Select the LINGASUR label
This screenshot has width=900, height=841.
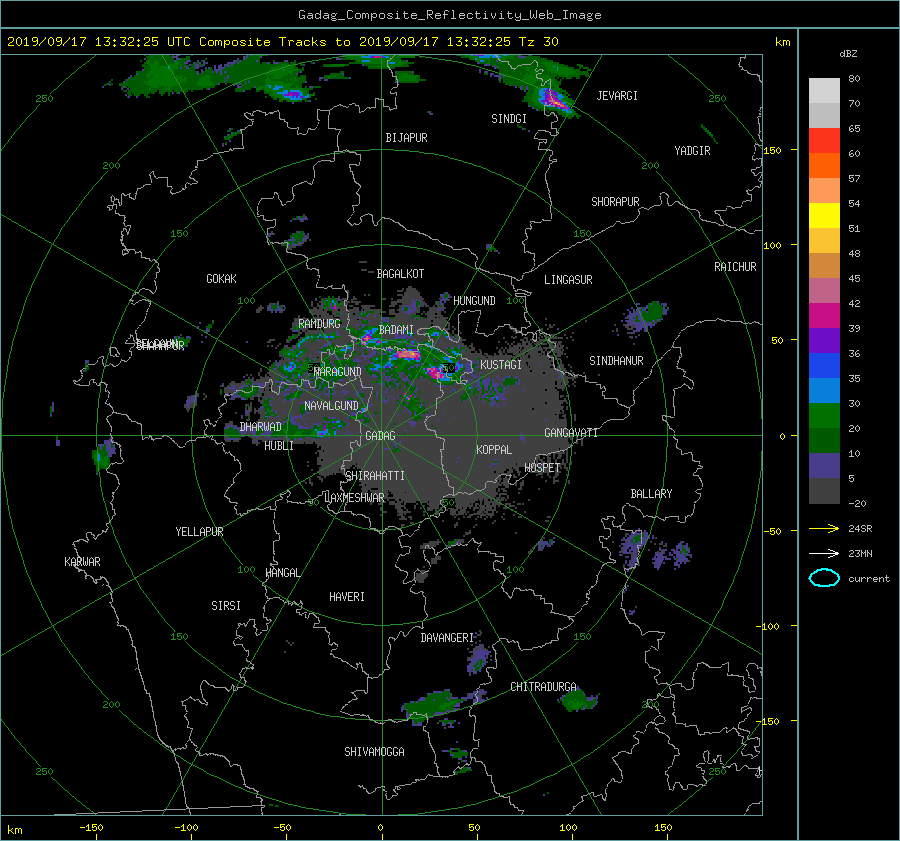click(568, 280)
